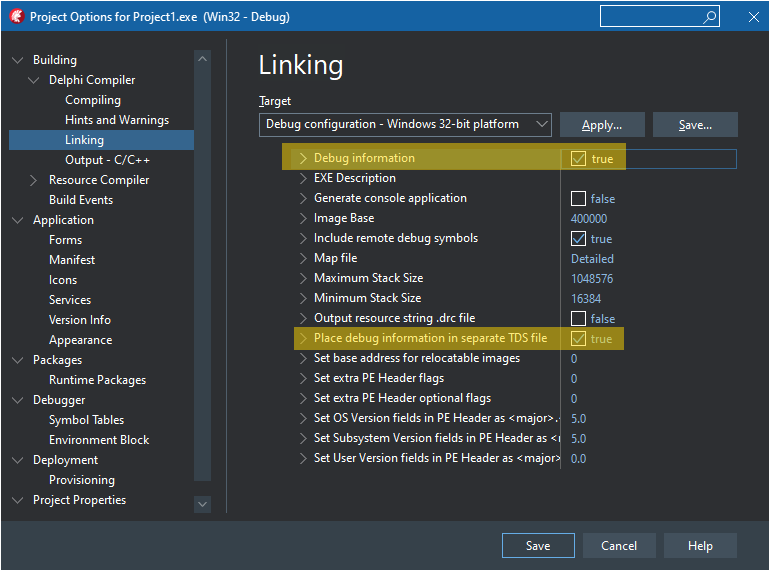Toggle Output resource string .drc file checkbox
This screenshot has height=571, width=770.
click(x=578, y=319)
